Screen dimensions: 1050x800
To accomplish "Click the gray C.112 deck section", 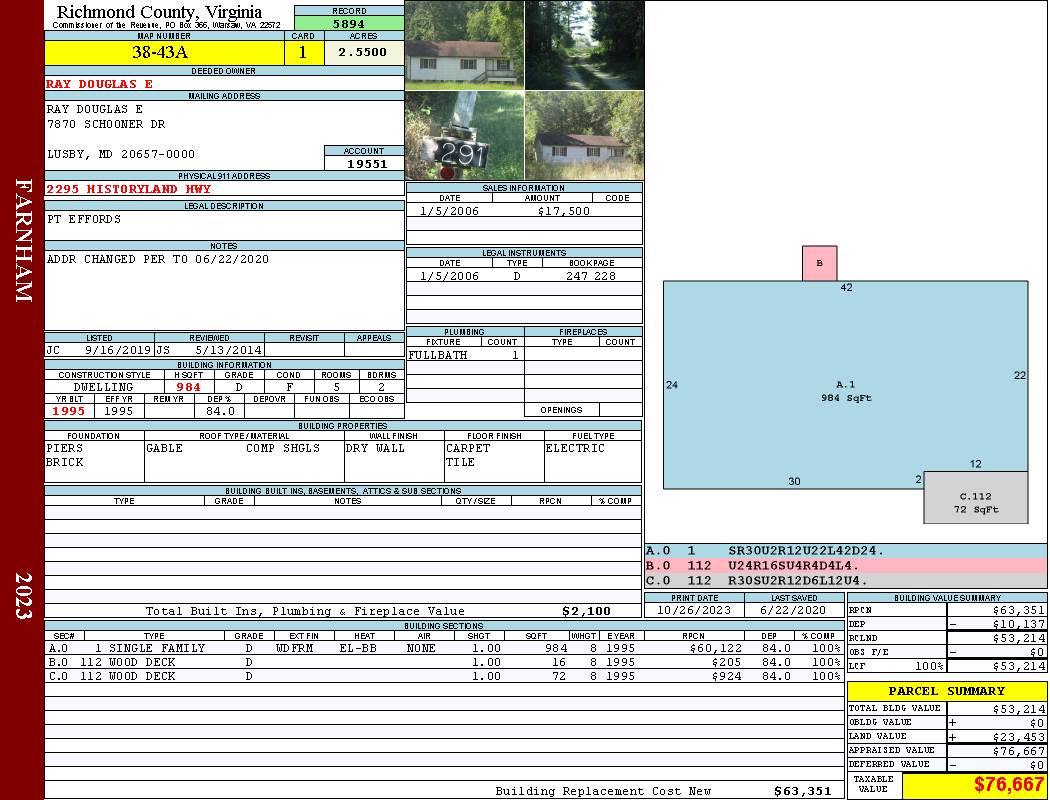I will pyautogui.click(x=975, y=502).
